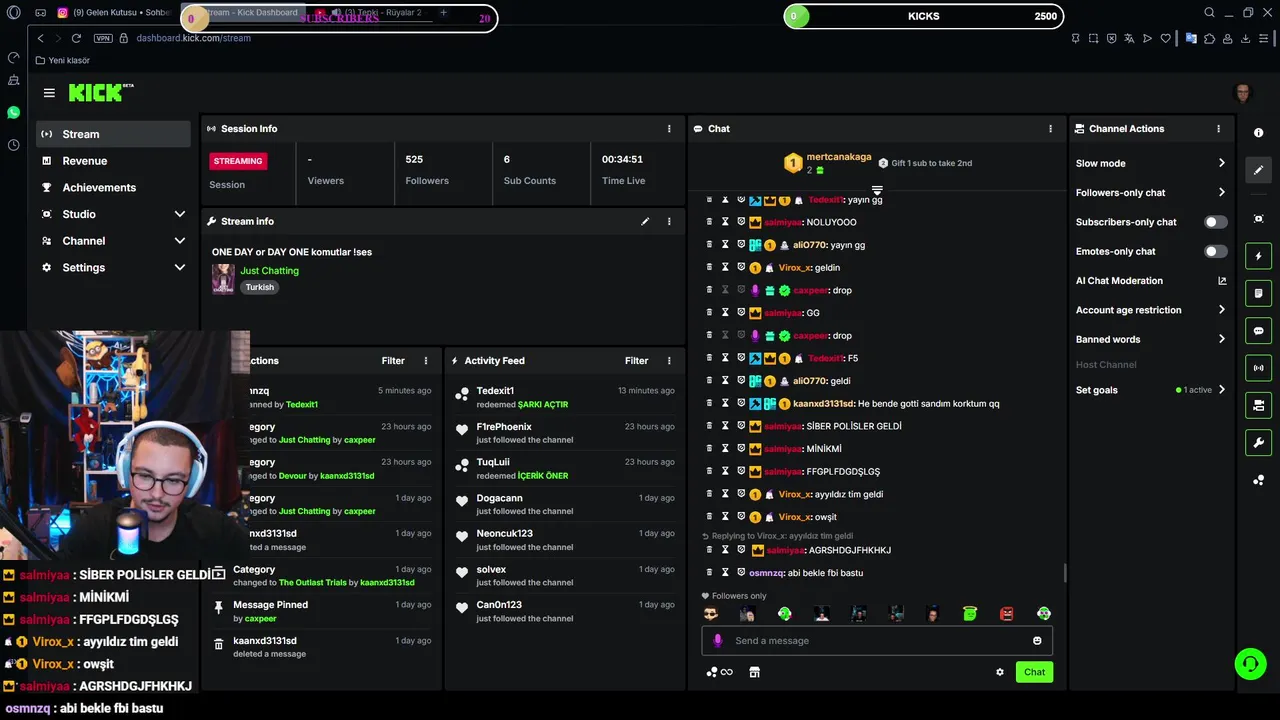Open the shop icon below message box

point(754,672)
